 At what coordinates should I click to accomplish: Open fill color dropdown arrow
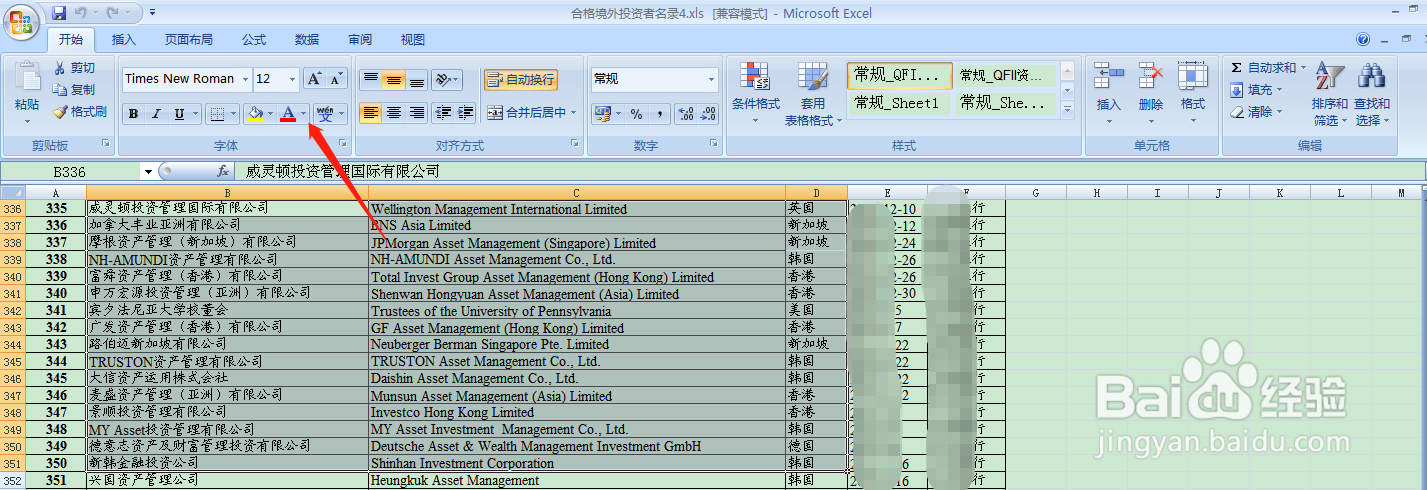click(x=271, y=114)
